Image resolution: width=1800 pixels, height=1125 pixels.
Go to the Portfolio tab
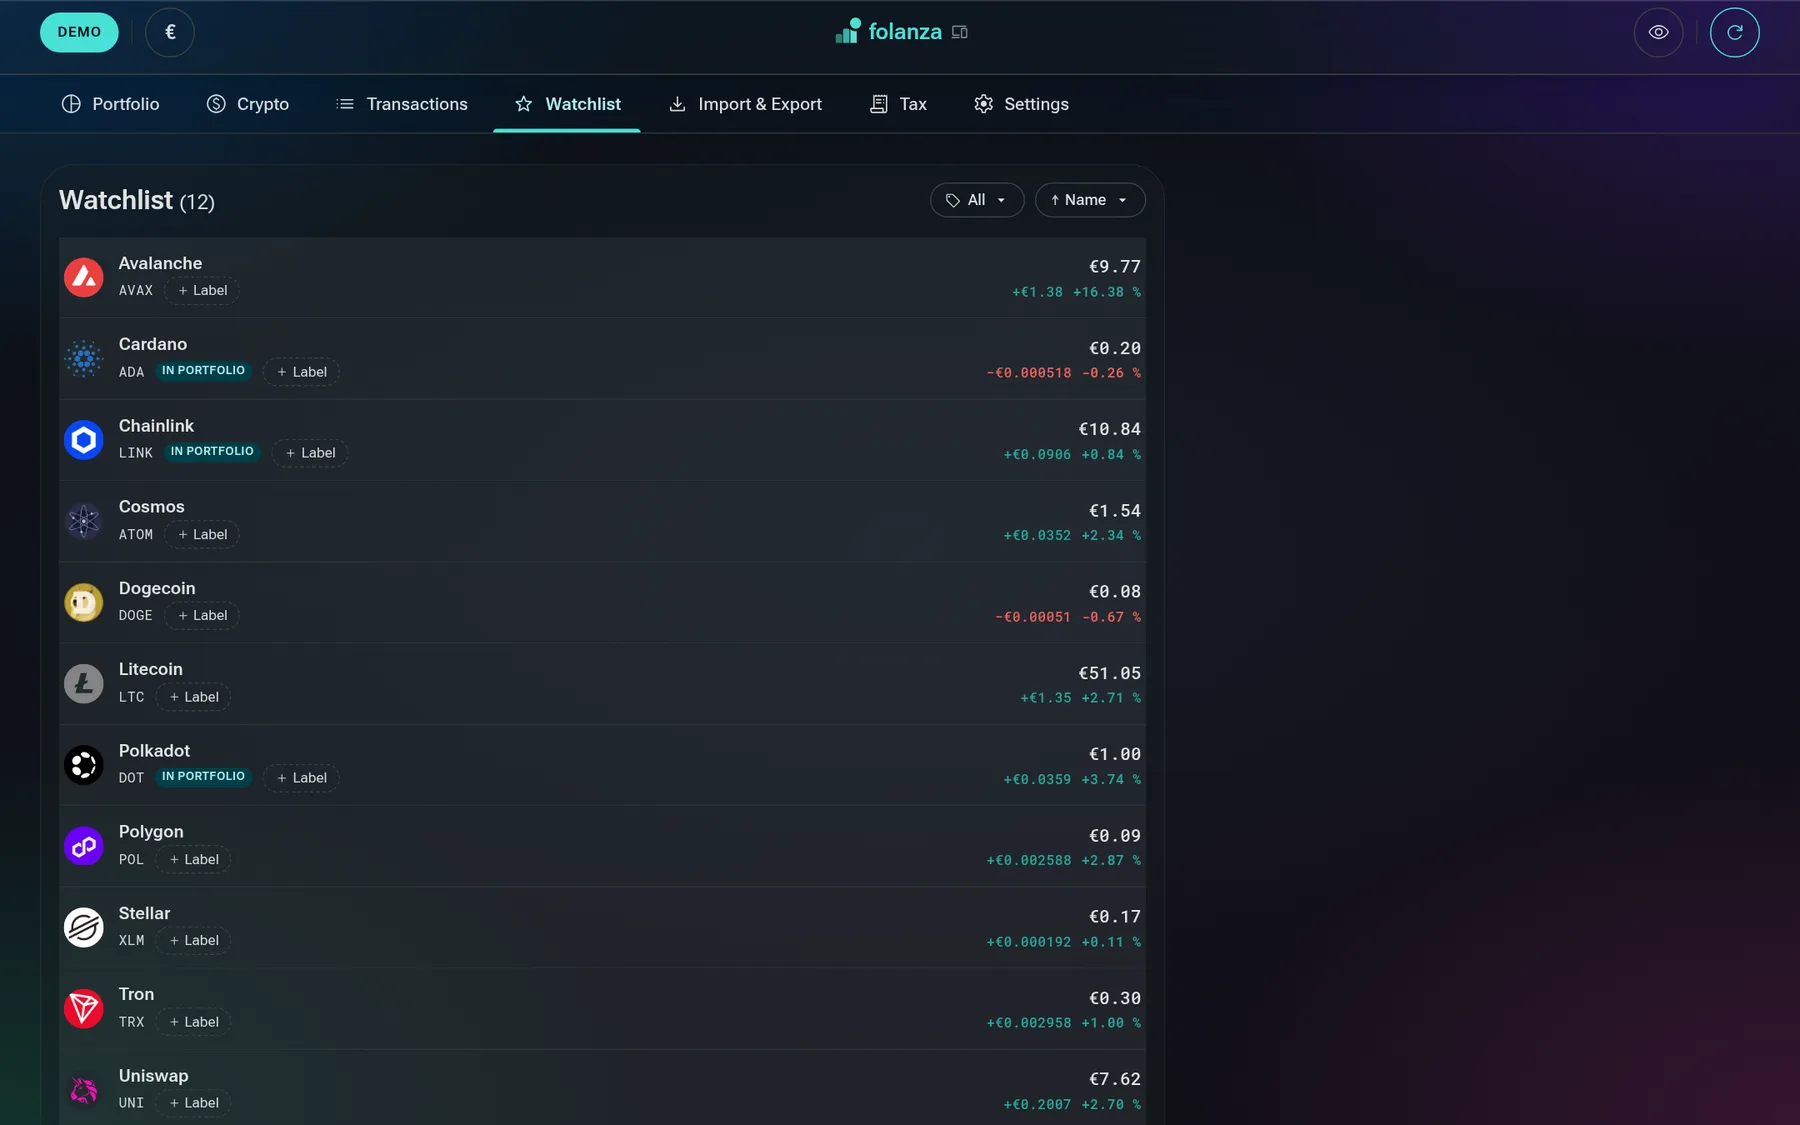(110, 104)
